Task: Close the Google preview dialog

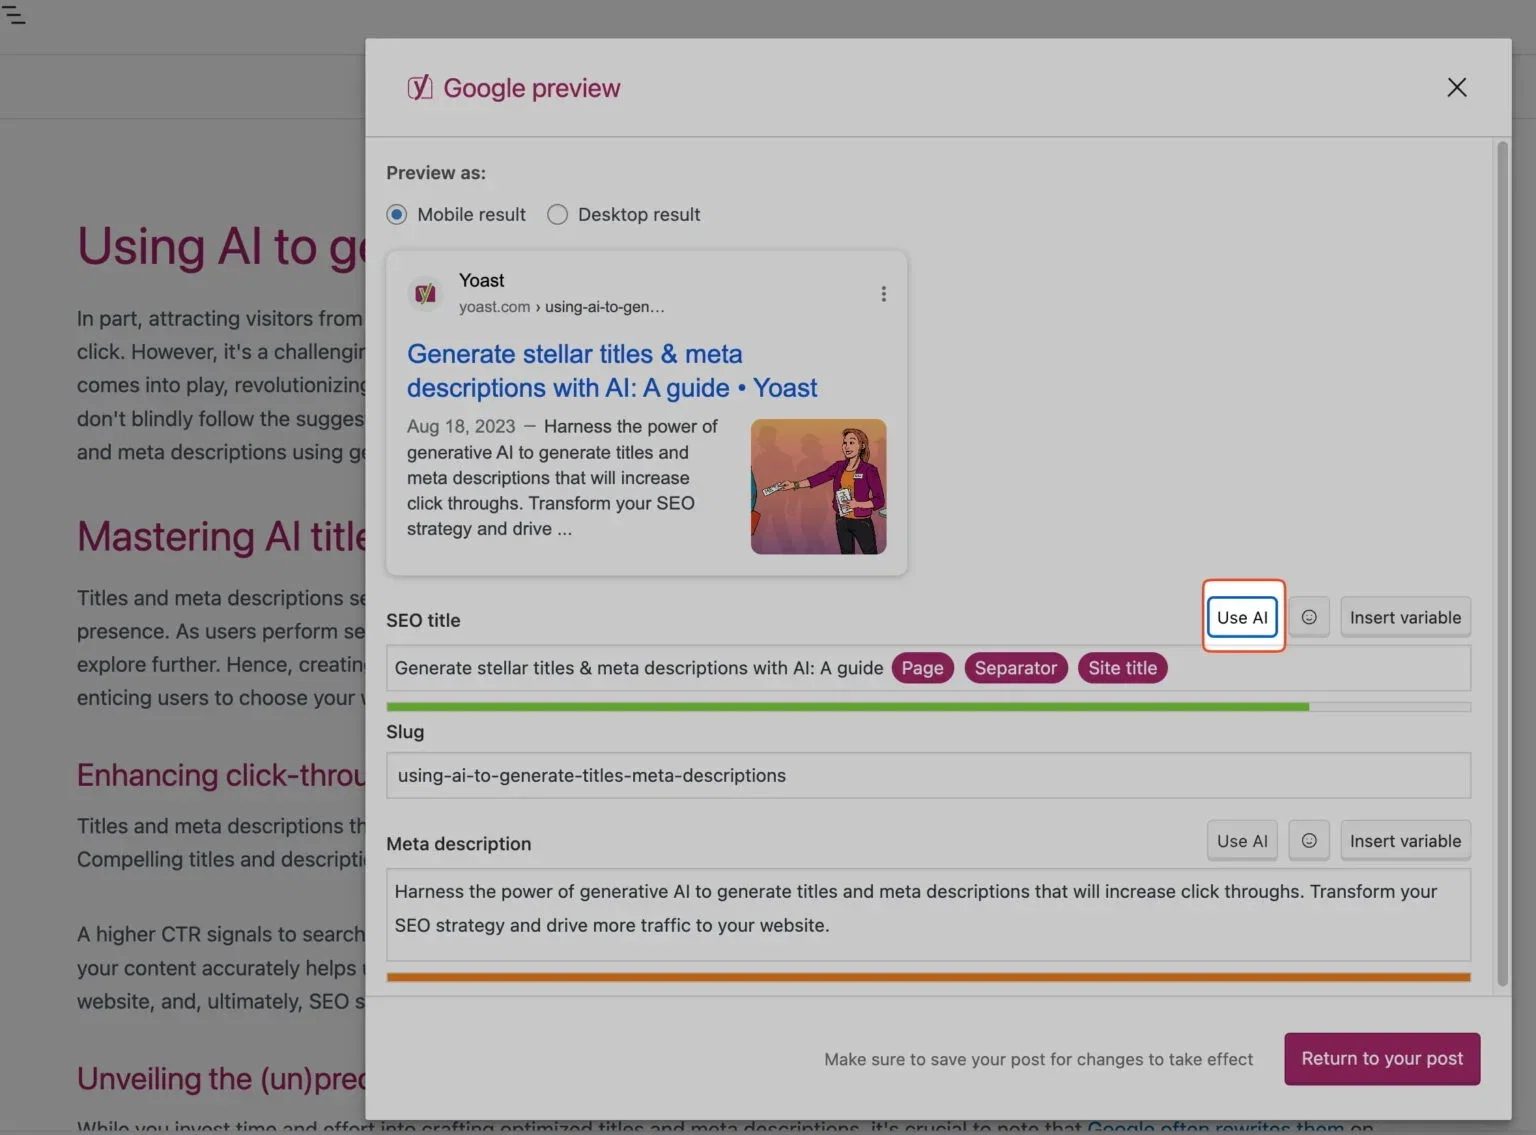Action: coord(1457,88)
